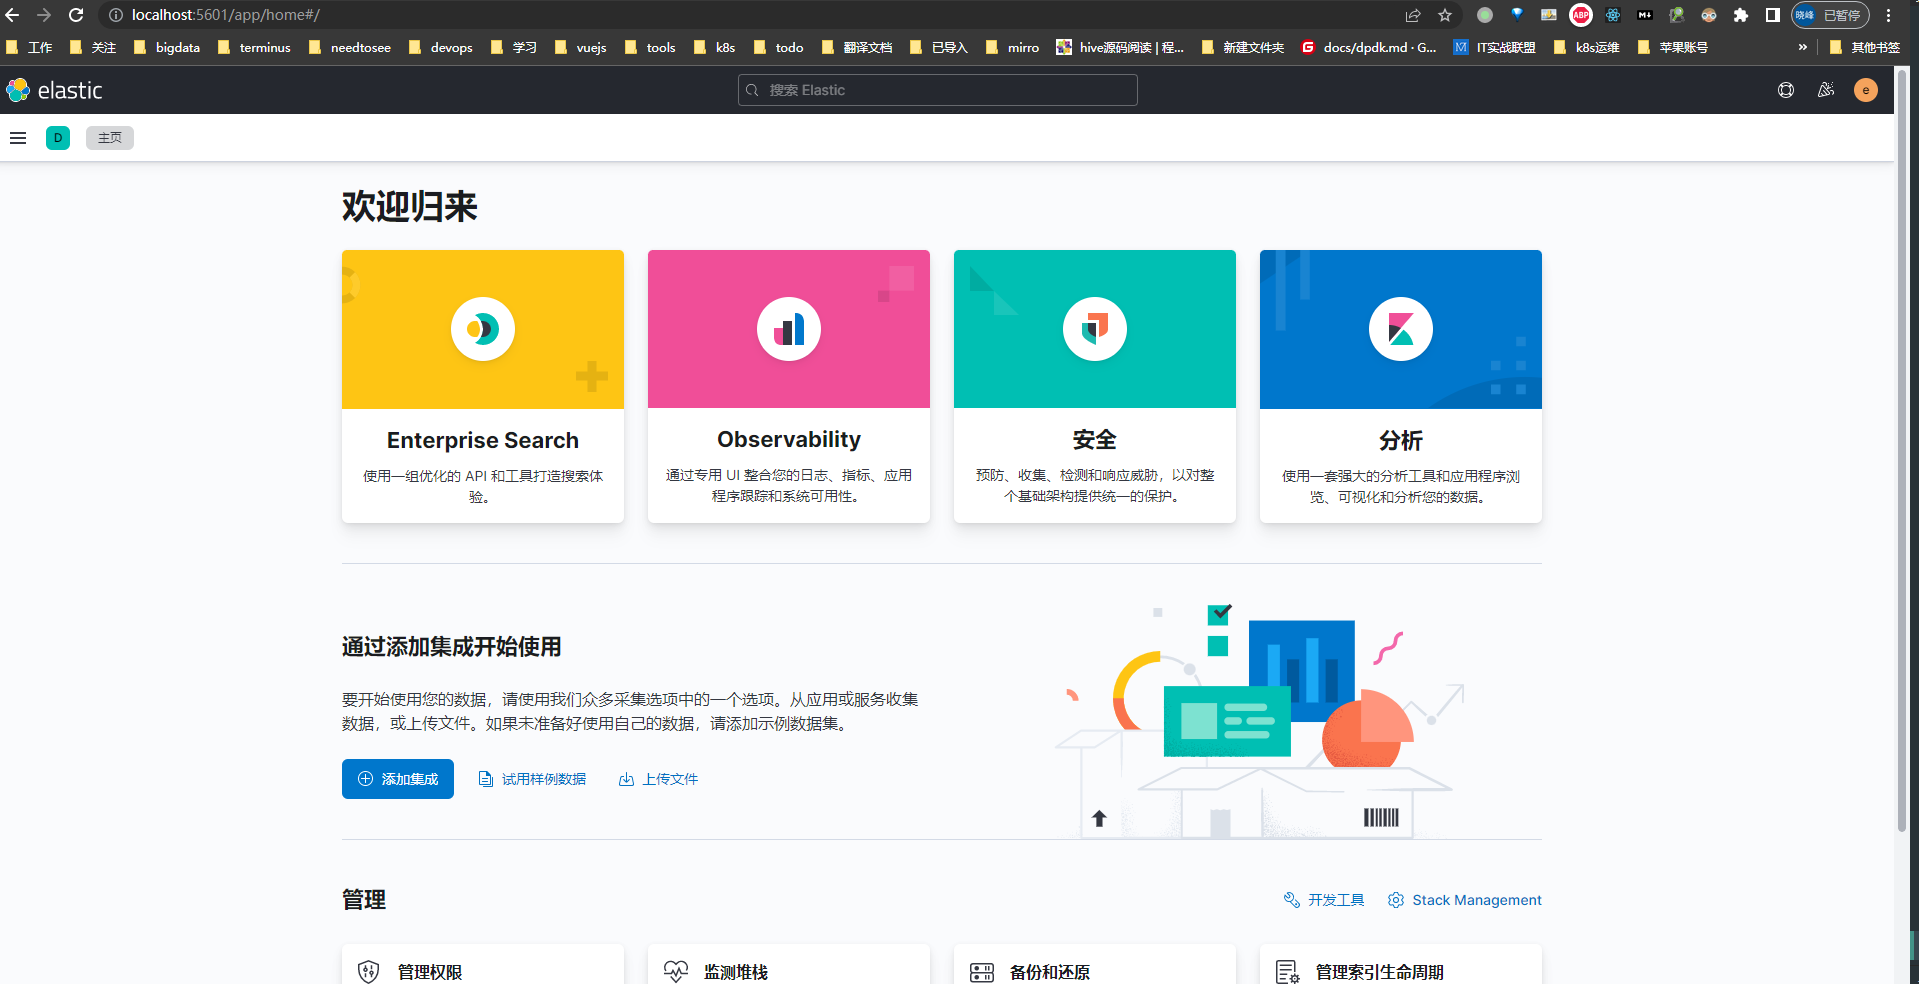The height and width of the screenshot is (984, 1919).
Task: Open the 安全 solution title
Action: point(1095,440)
